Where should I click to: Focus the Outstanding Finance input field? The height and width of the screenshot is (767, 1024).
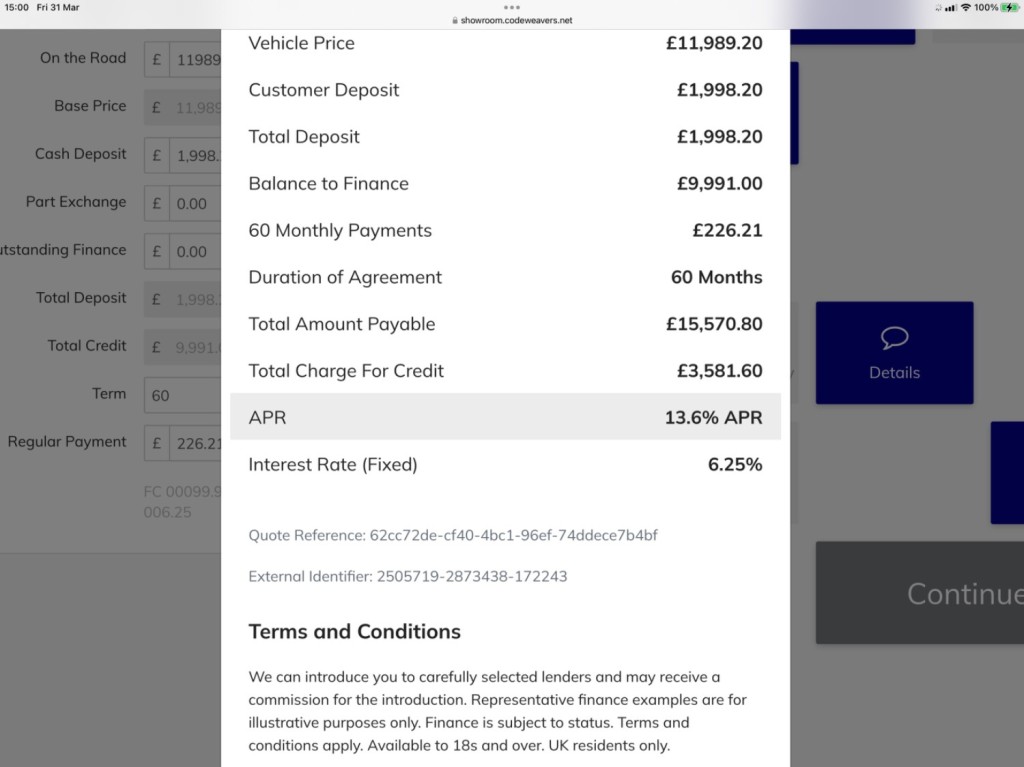197,251
